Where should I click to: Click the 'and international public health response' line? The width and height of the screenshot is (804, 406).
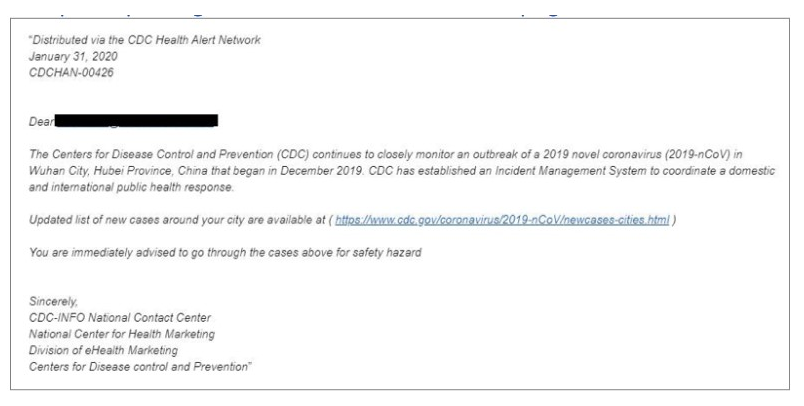tap(131, 187)
